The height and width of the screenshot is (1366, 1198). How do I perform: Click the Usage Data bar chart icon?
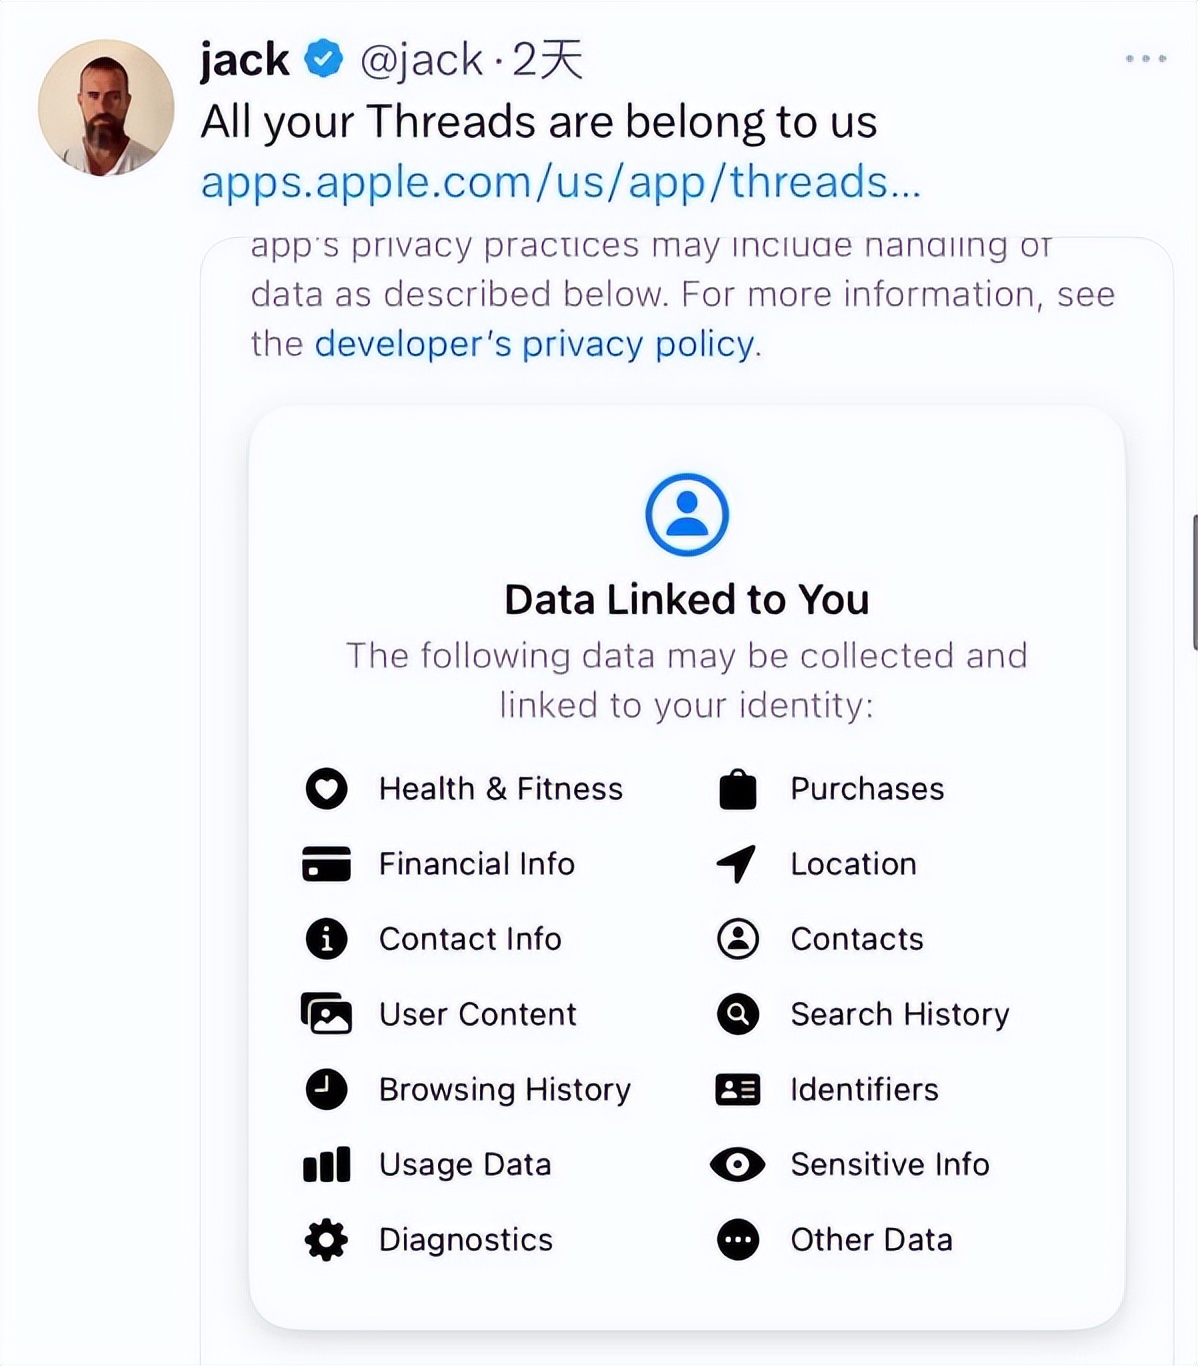[326, 1165]
